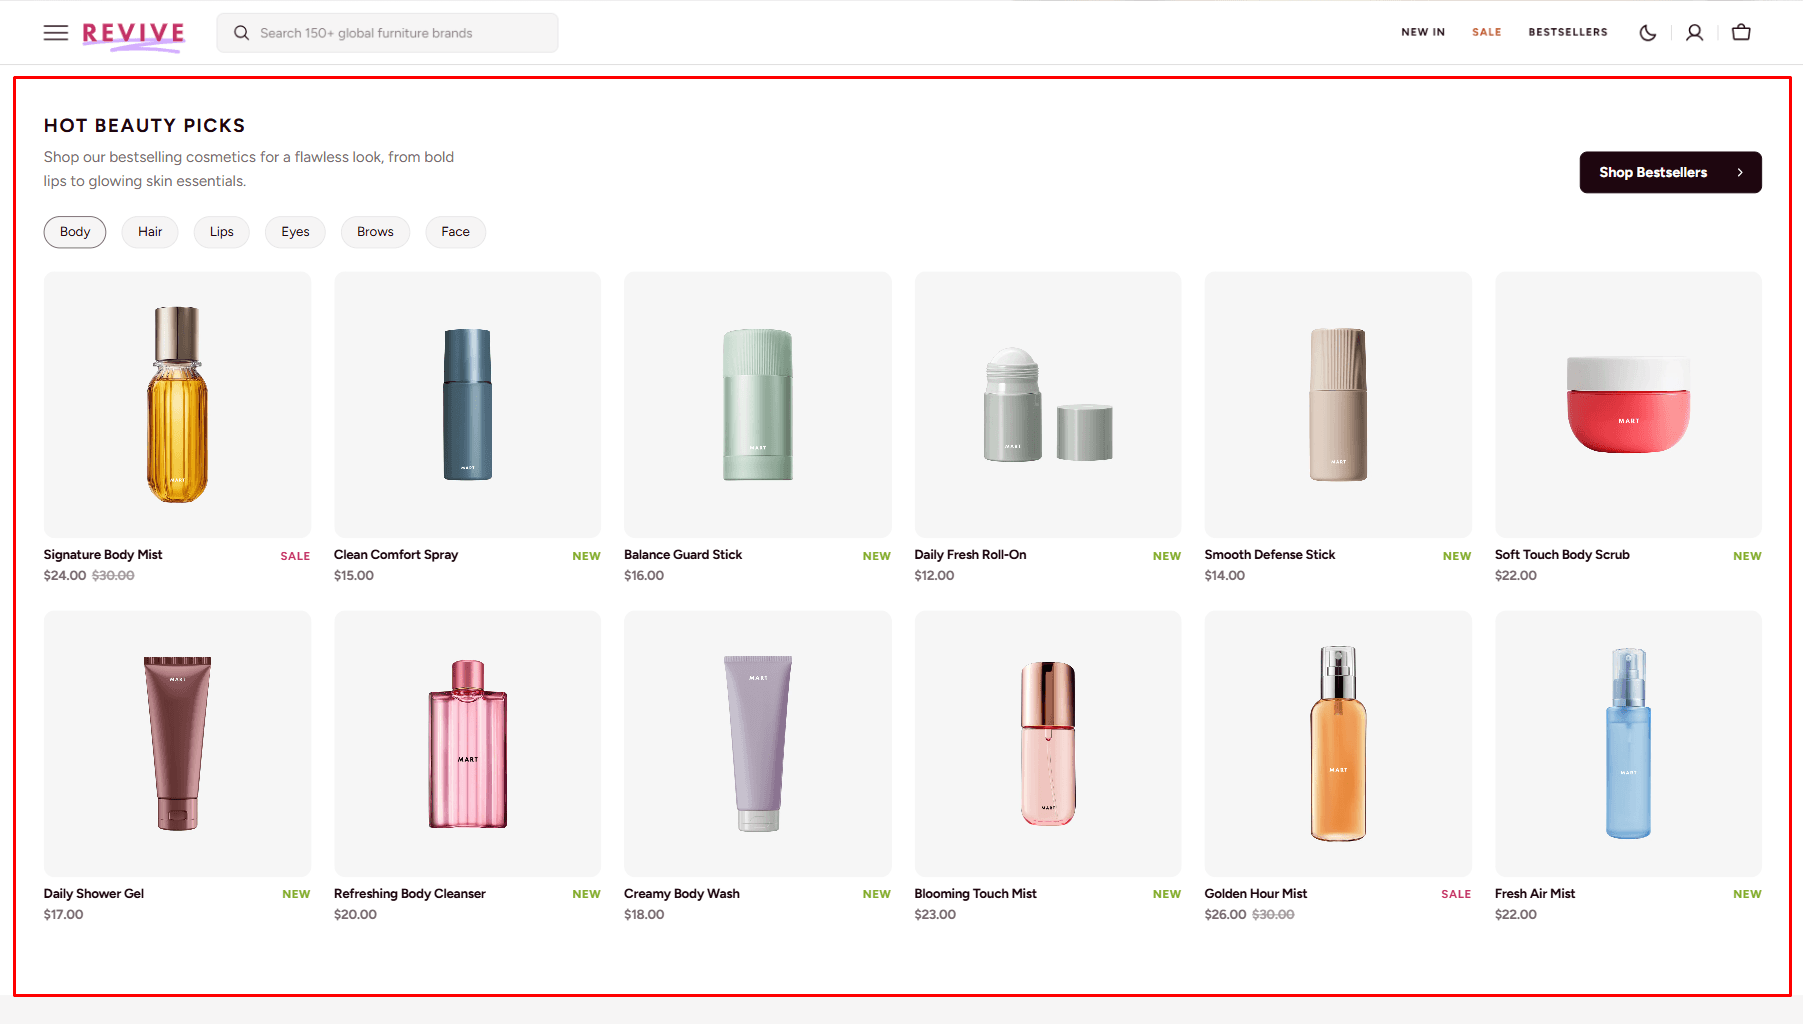Open the user account icon
Screen dimensions: 1803x1024
click(x=1694, y=33)
